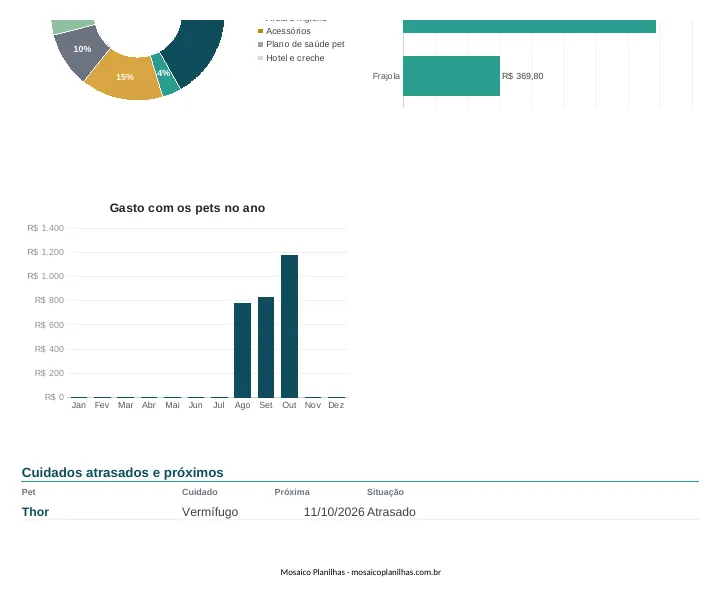Select the 'Frajola' axis label

(x=386, y=76)
